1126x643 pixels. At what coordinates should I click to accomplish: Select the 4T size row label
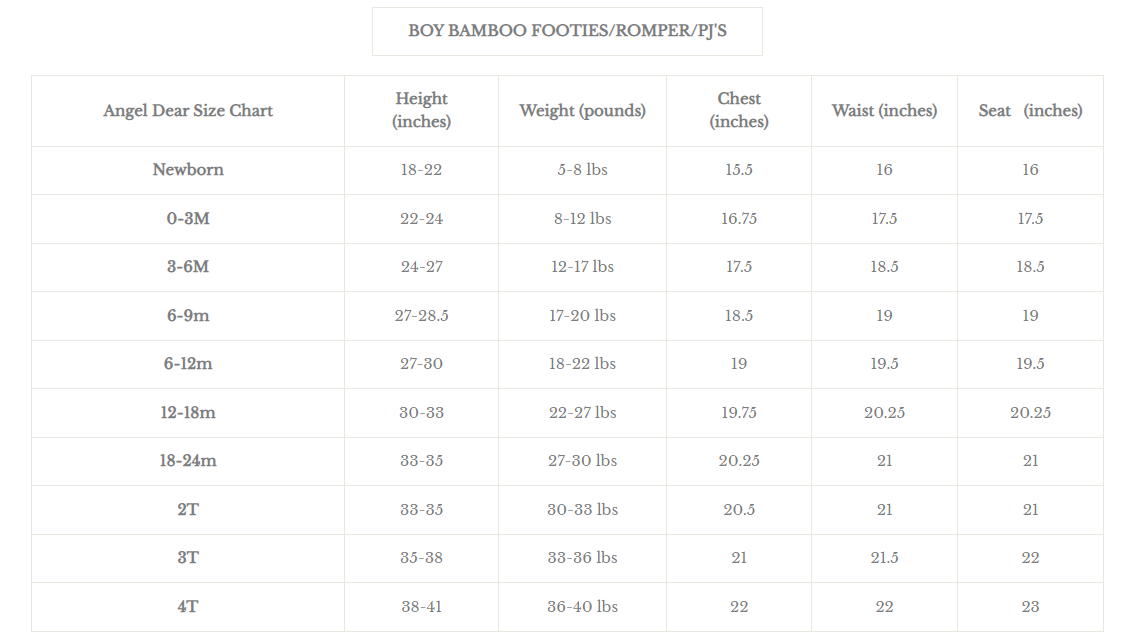click(188, 607)
